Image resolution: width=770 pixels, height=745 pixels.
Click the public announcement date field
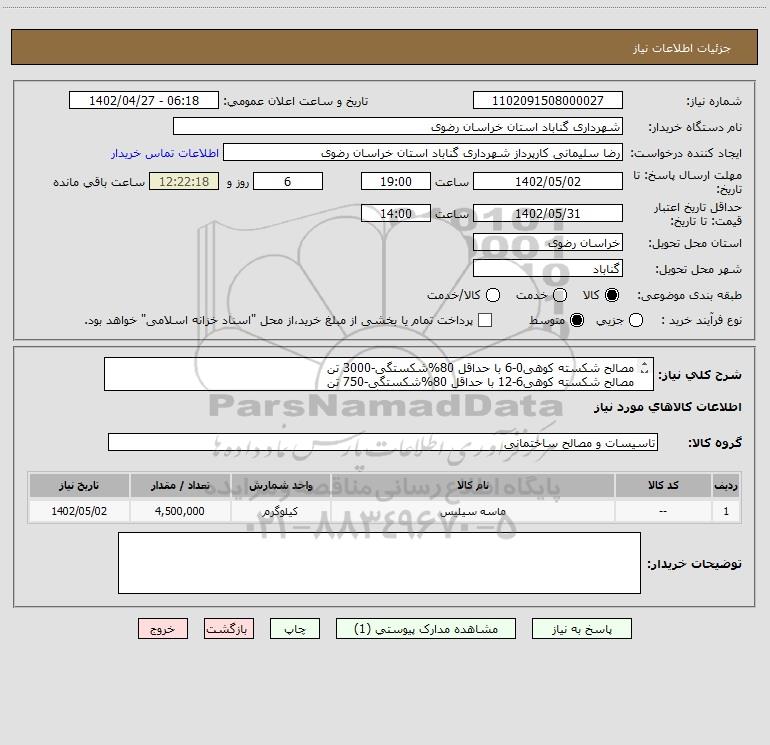click(x=144, y=101)
